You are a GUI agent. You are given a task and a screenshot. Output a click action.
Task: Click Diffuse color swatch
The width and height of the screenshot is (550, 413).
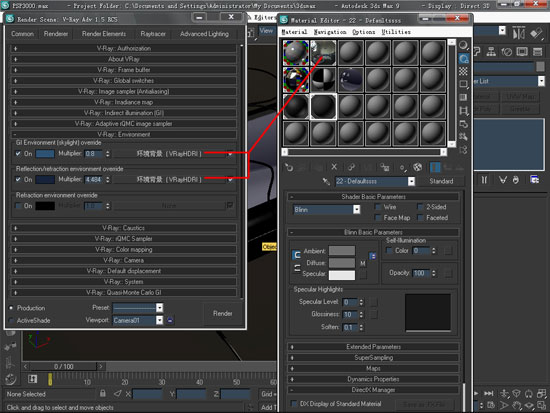(342, 263)
